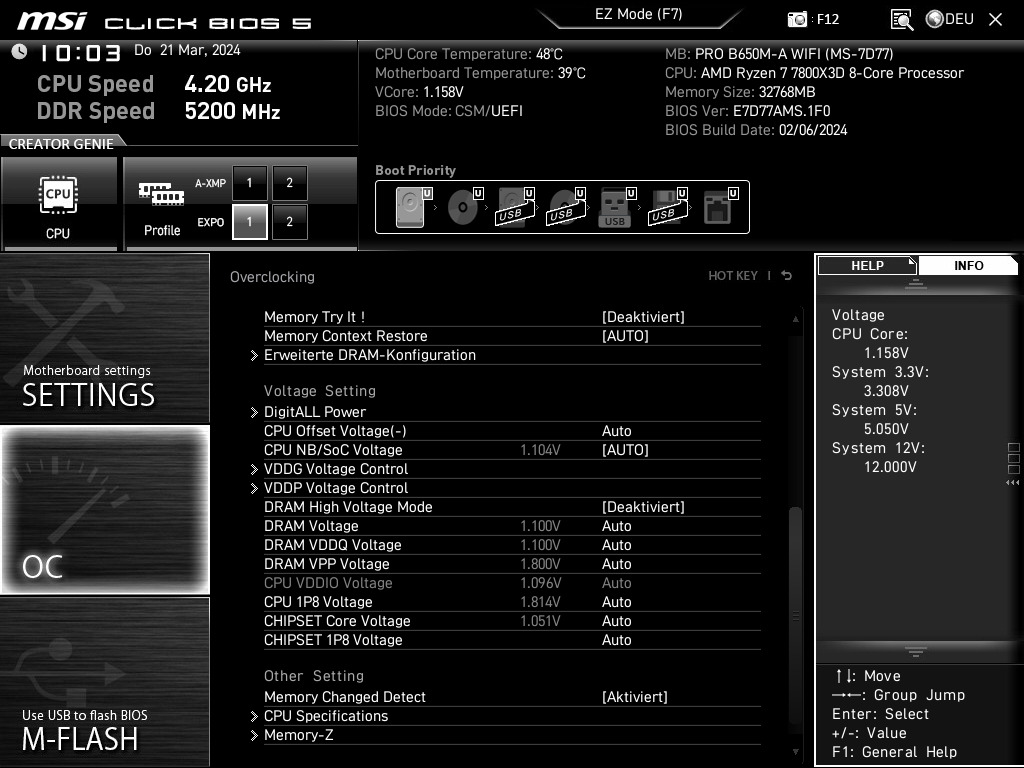
Task: Enable EXPO profile 2
Action: (x=289, y=222)
